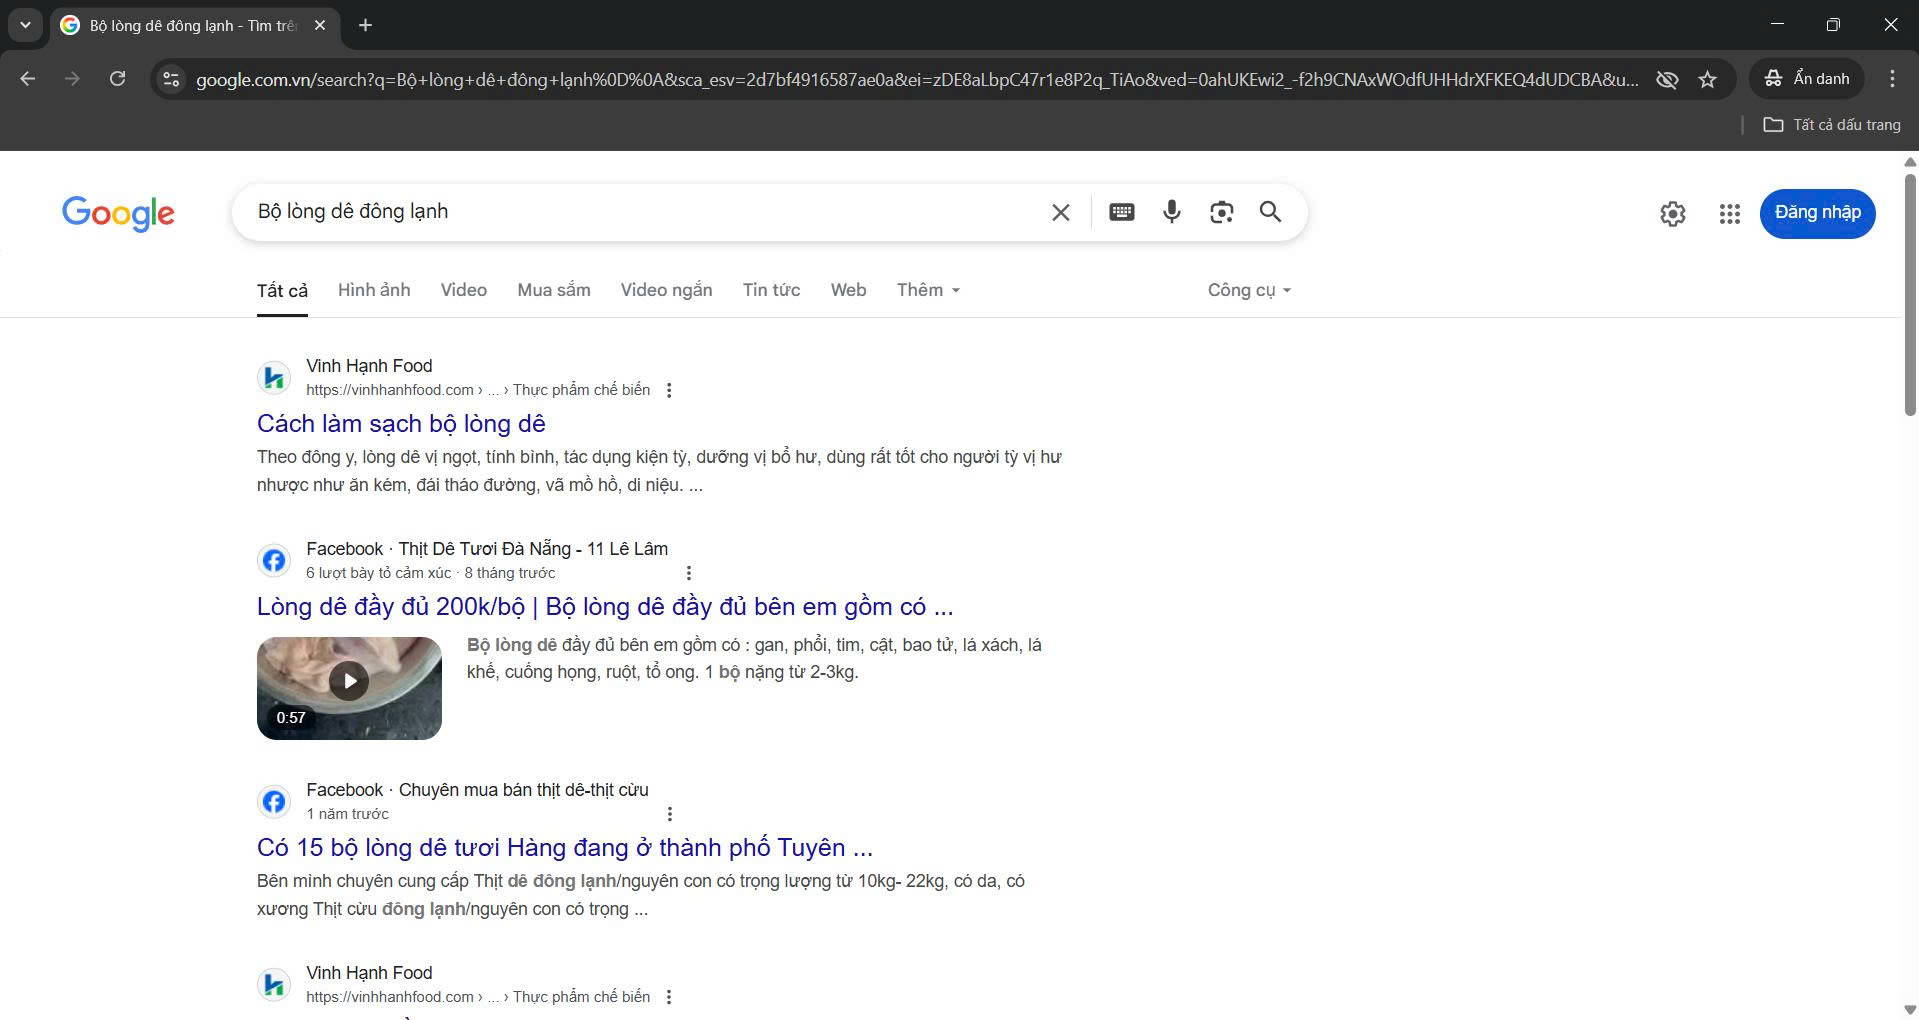Image resolution: width=1919 pixels, height=1020 pixels.
Task: Click scrollbar down arrow
Action: click(x=1910, y=1010)
